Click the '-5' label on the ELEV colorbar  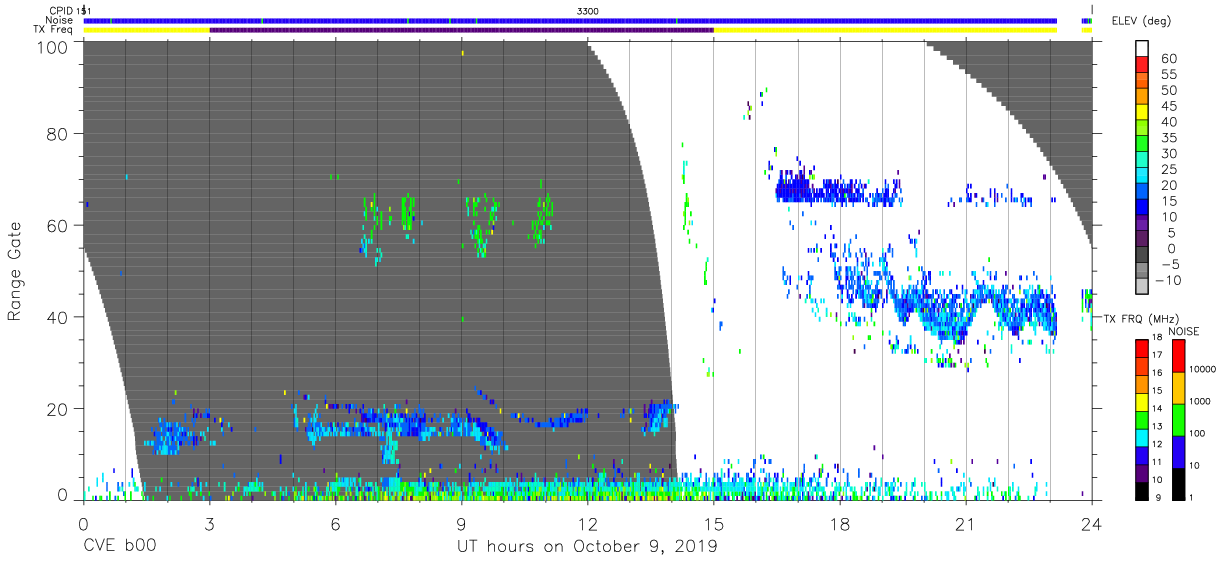[x=1169, y=264]
